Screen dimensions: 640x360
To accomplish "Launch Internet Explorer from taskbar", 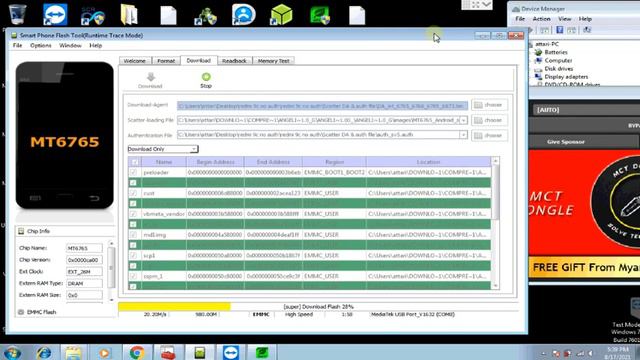I will (44, 352).
